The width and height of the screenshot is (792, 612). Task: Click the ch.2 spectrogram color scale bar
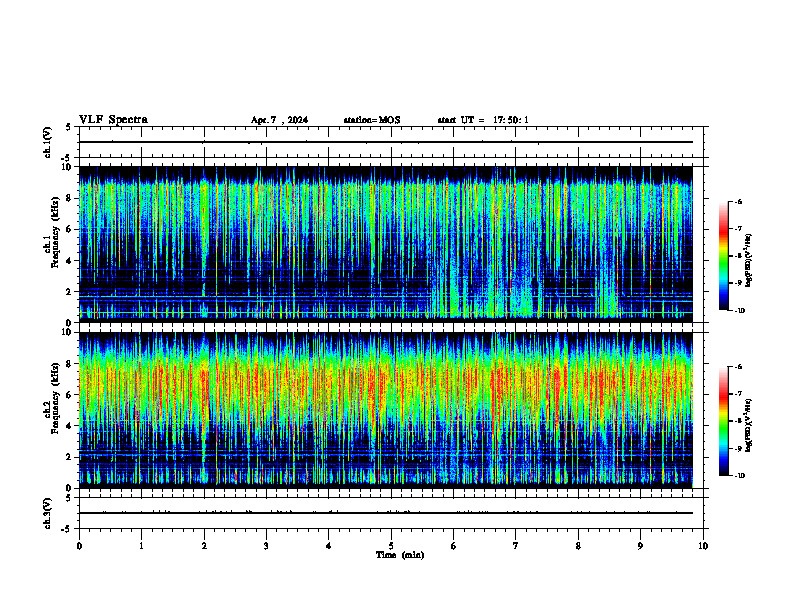[723, 421]
